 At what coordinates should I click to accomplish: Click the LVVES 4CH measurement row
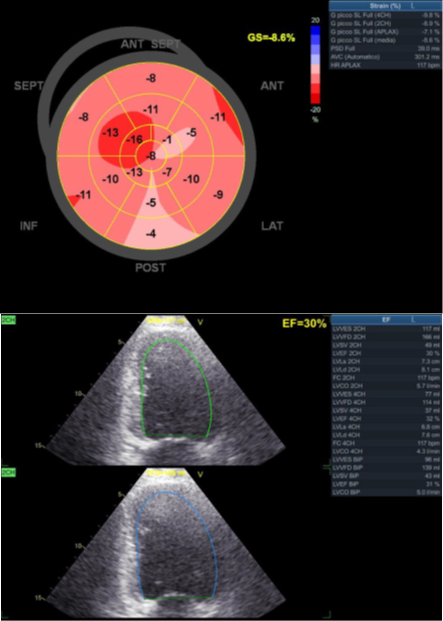tap(386, 394)
